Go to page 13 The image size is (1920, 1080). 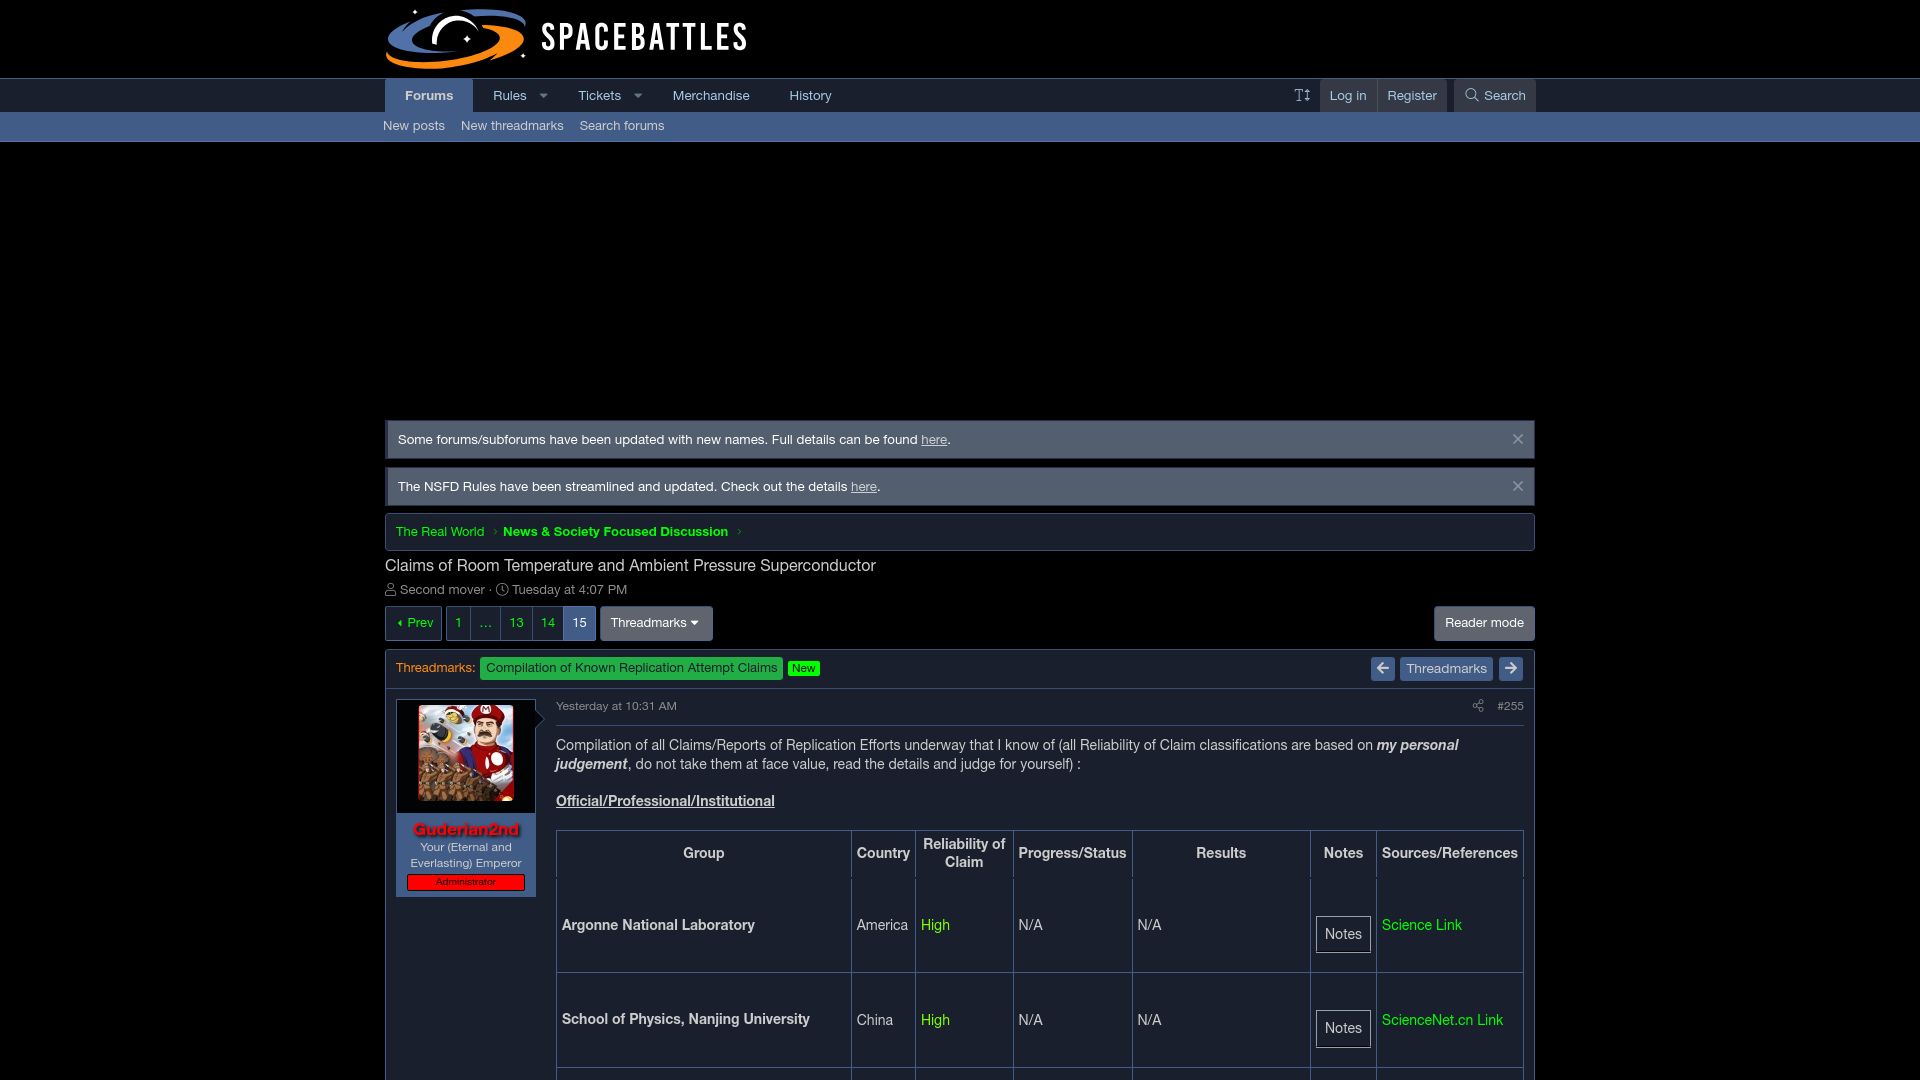coord(516,623)
